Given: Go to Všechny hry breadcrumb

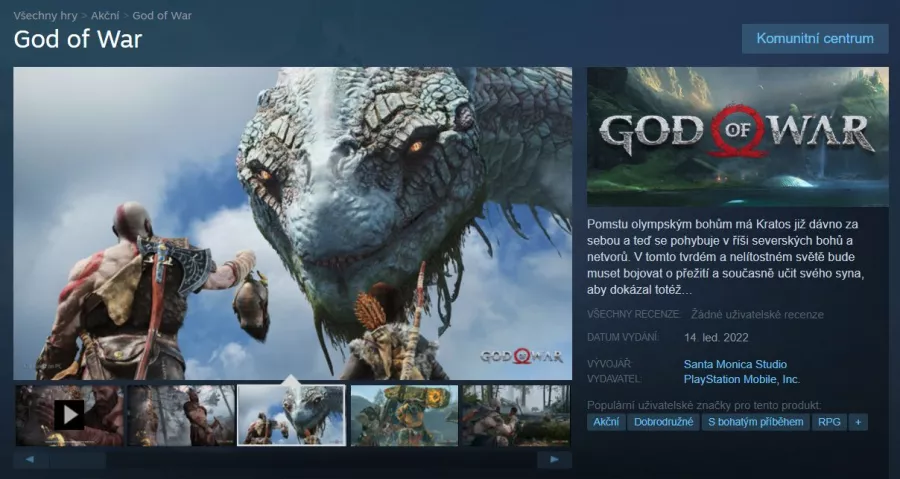Looking at the screenshot, I should point(45,15).
